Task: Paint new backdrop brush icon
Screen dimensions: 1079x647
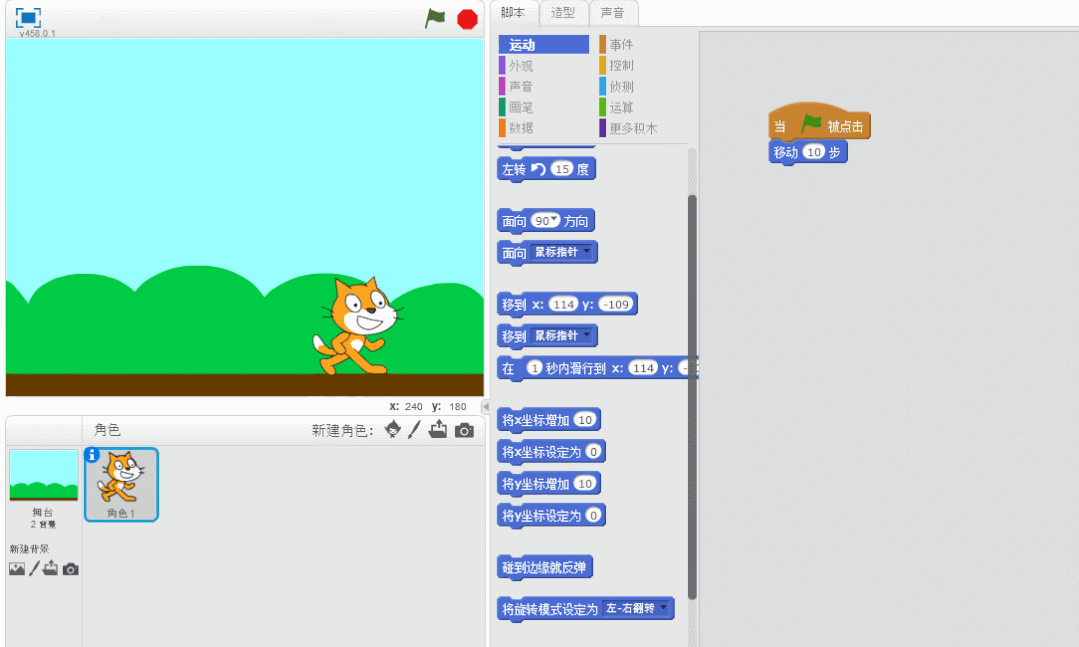Action: tap(34, 569)
